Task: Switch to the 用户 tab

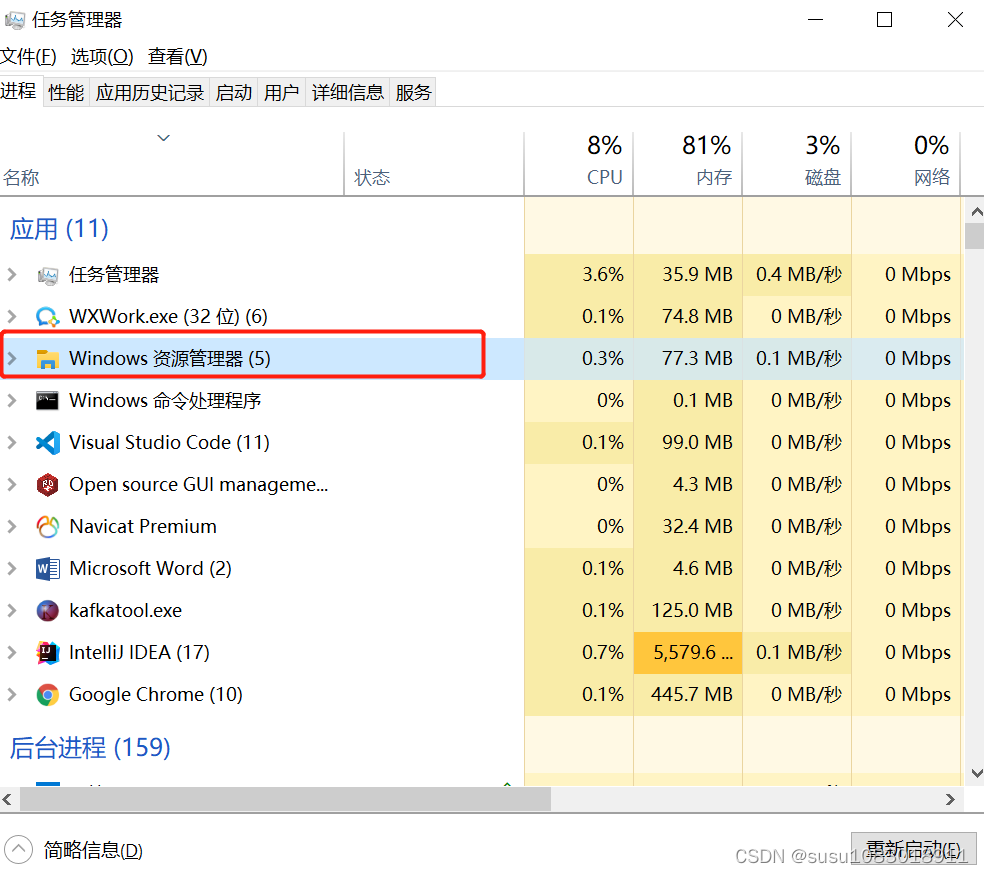Action: pyautogui.click(x=281, y=93)
